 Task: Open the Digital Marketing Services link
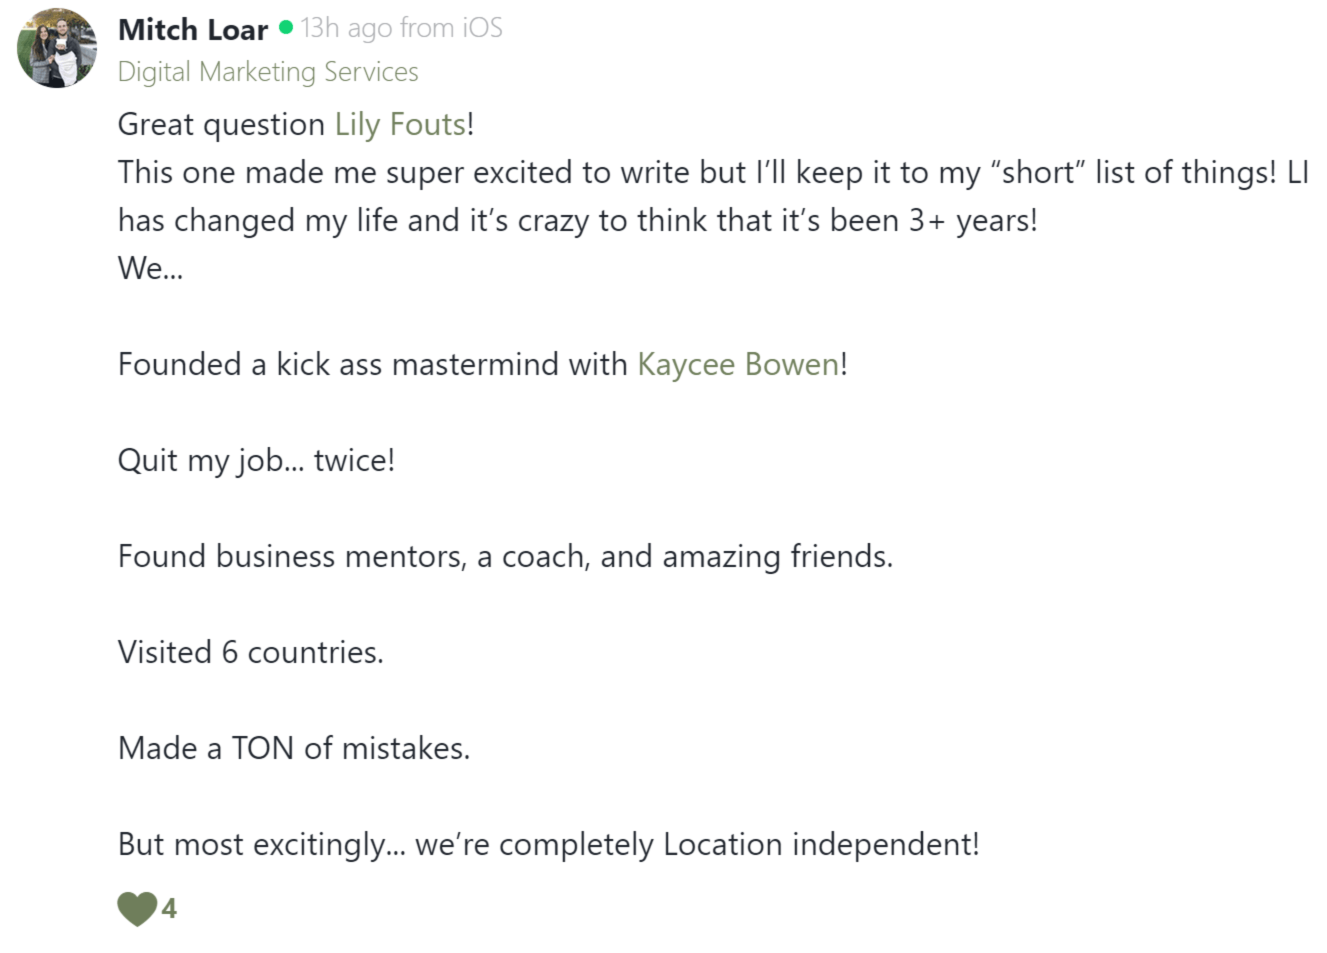pos(268,72)
